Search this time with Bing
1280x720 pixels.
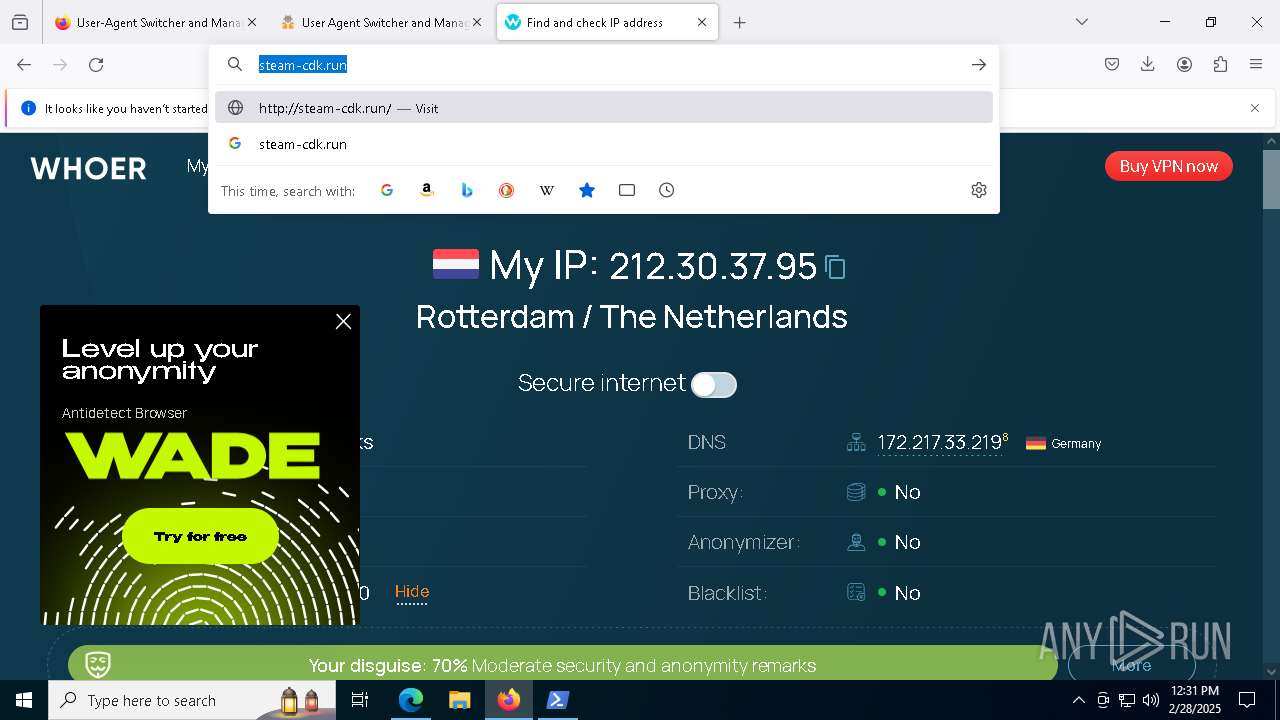tap(467, 190)
